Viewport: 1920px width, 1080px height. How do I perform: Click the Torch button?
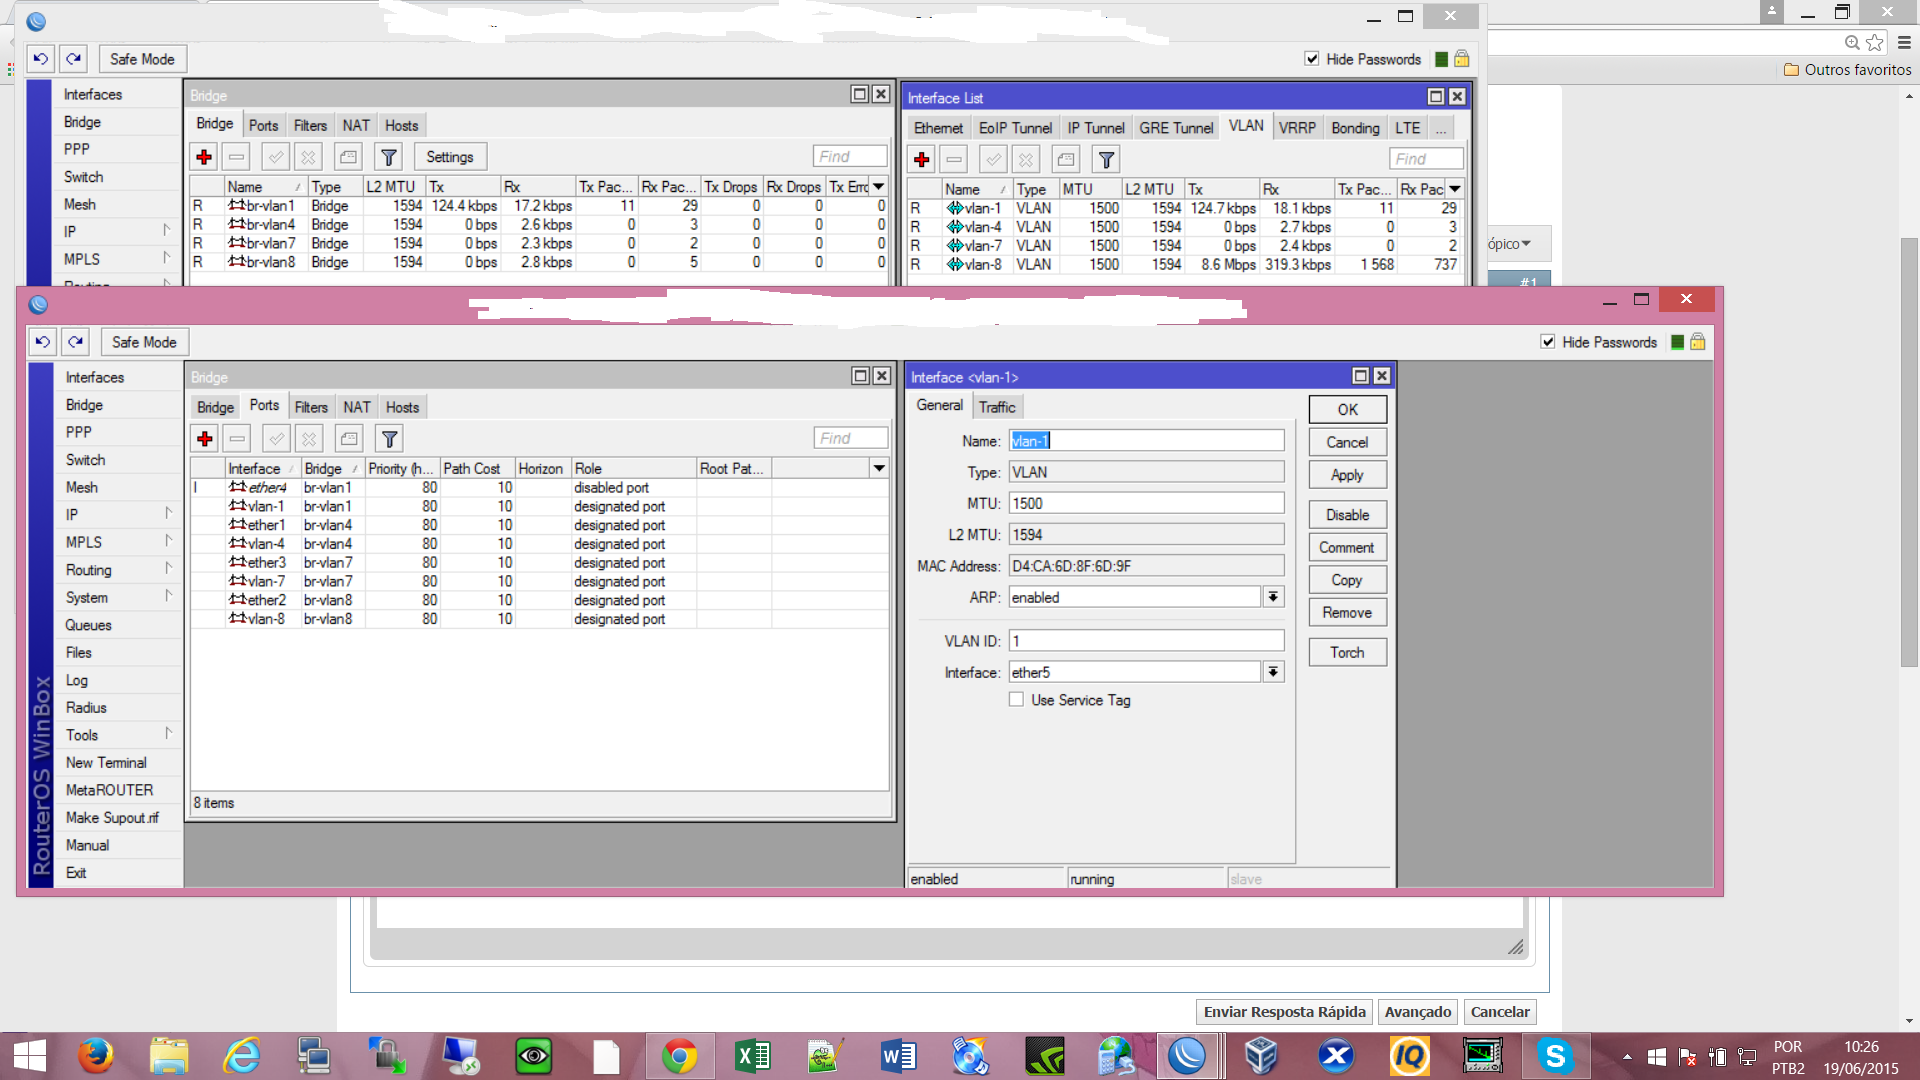pyautogui.click(x=1346, y=652)
